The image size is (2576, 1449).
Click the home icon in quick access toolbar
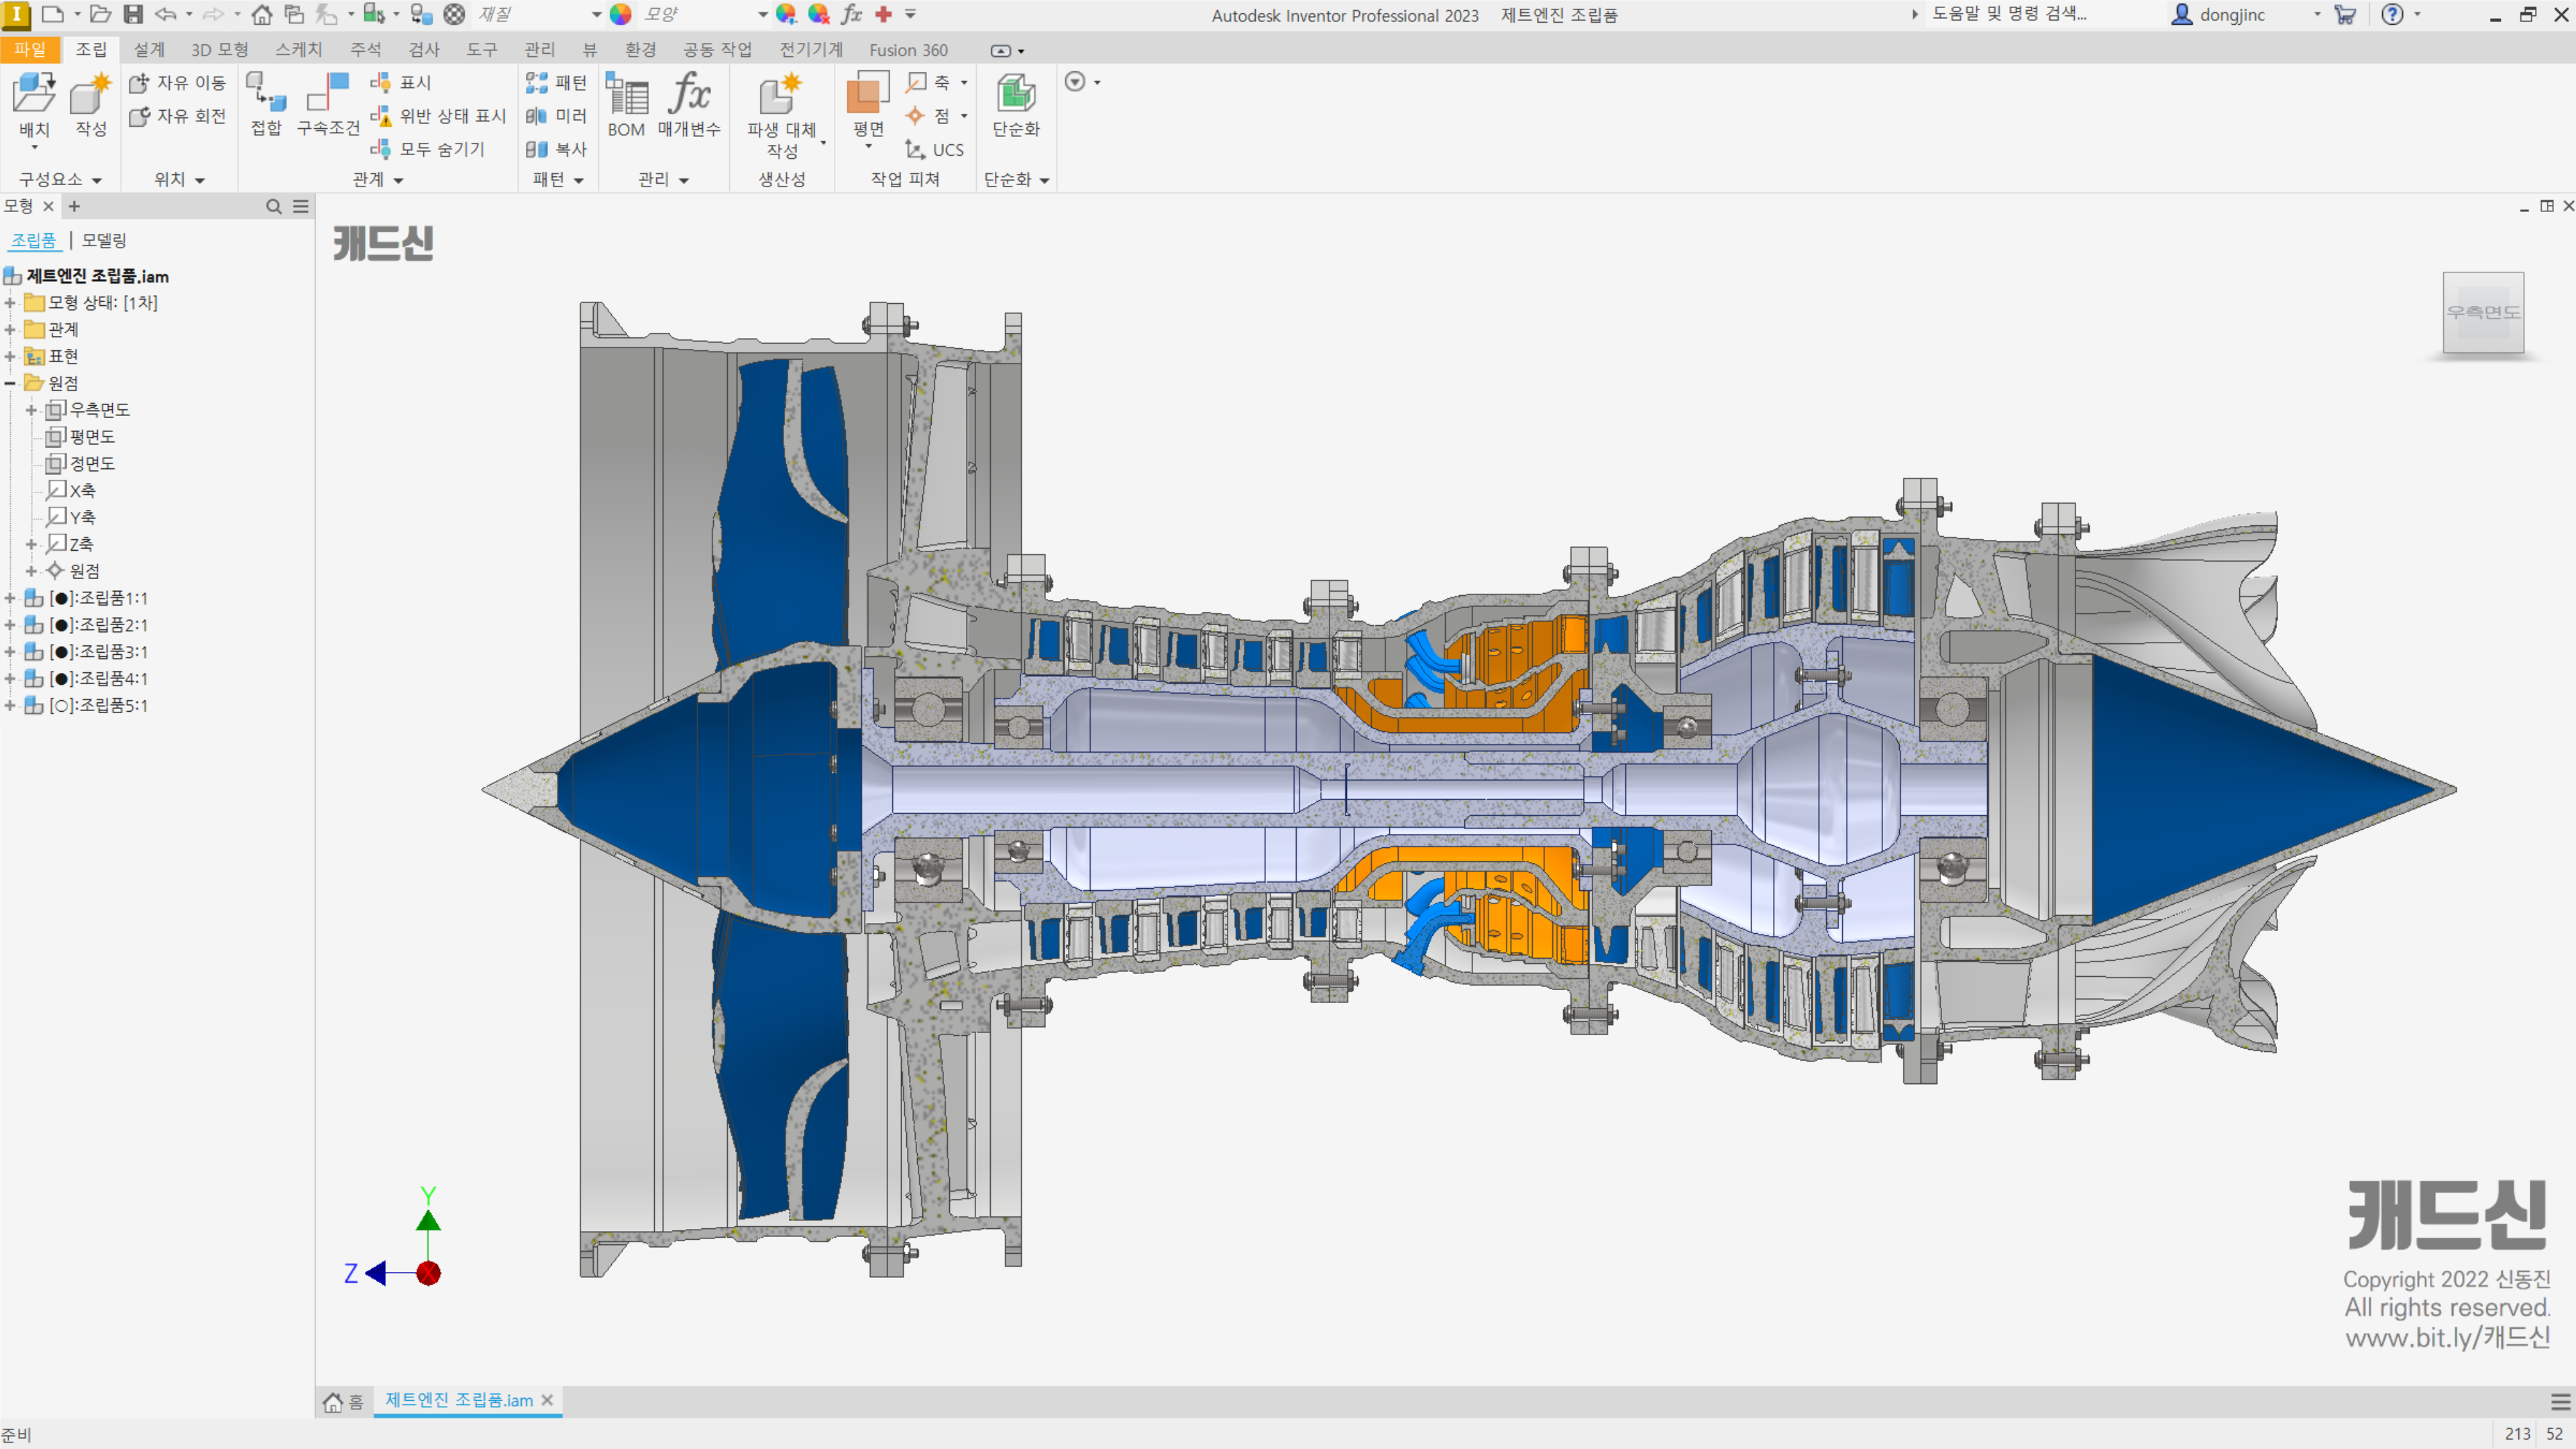click(x=261, y=14)
